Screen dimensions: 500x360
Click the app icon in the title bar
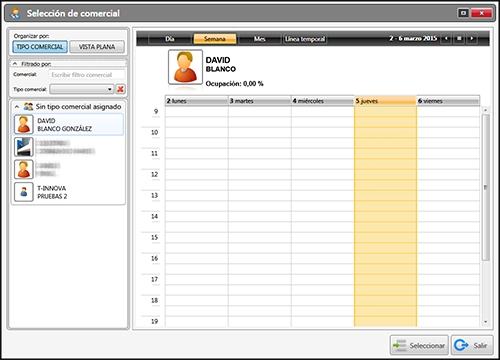(x=15, y=13)
